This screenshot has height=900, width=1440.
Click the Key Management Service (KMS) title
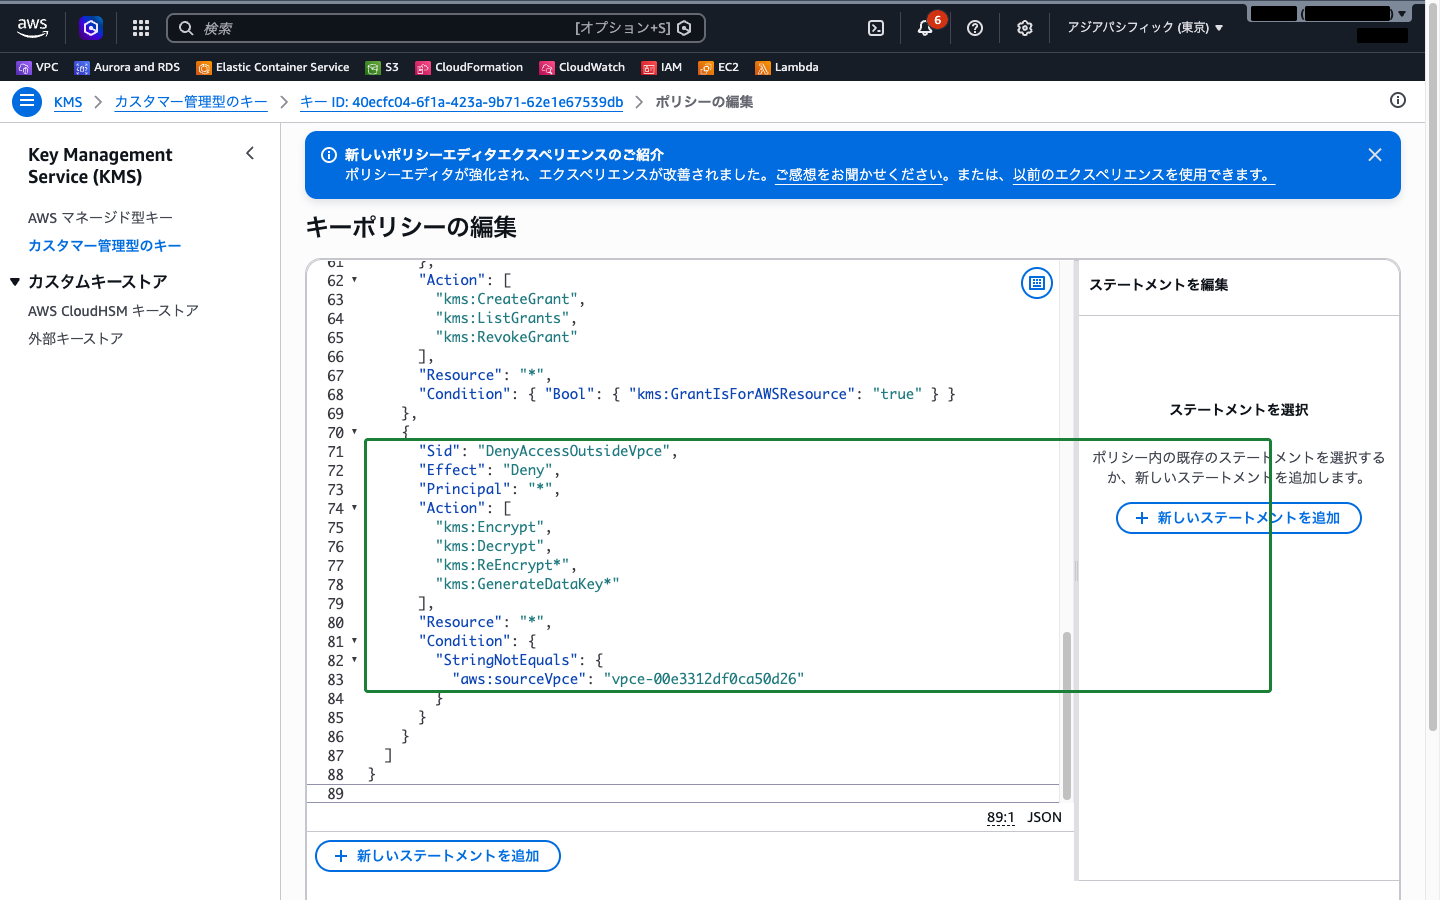pyautogui.click(x=100, y=166)
